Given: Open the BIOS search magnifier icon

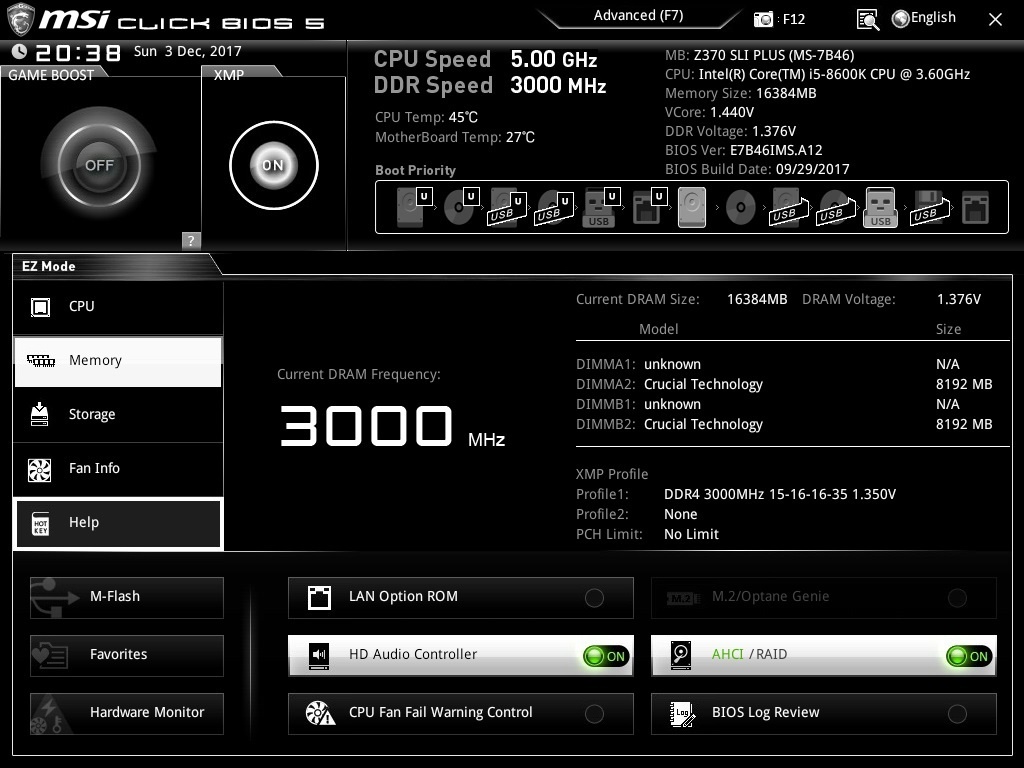Looking at the screenshot, I should pyautogui.click(x=867, y=20).
